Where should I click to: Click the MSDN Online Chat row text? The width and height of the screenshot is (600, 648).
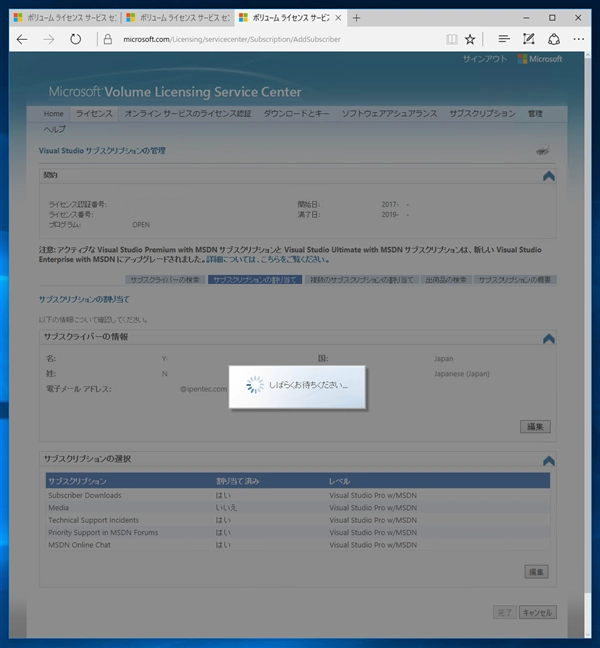[x=79, y=545]
